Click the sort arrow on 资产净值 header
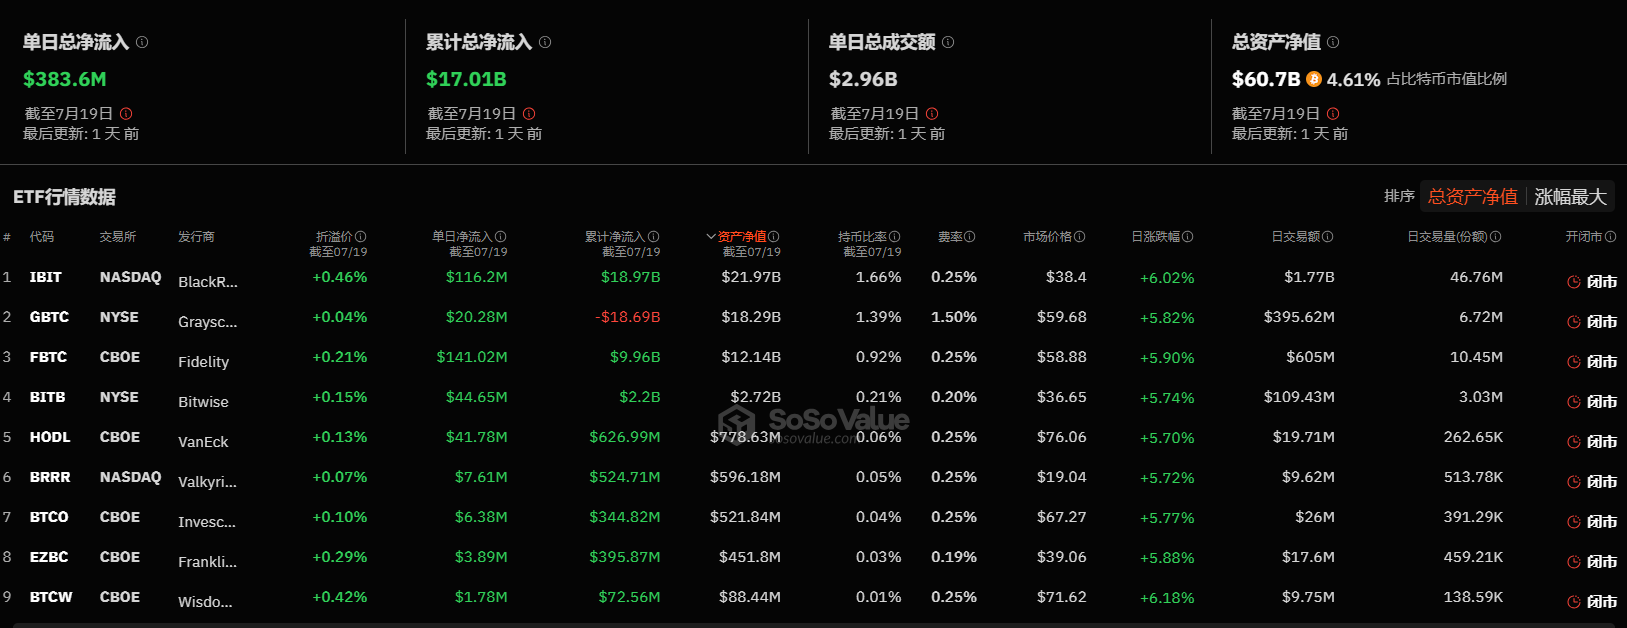This screenshot has height=628, width=1627. point(711,237)
